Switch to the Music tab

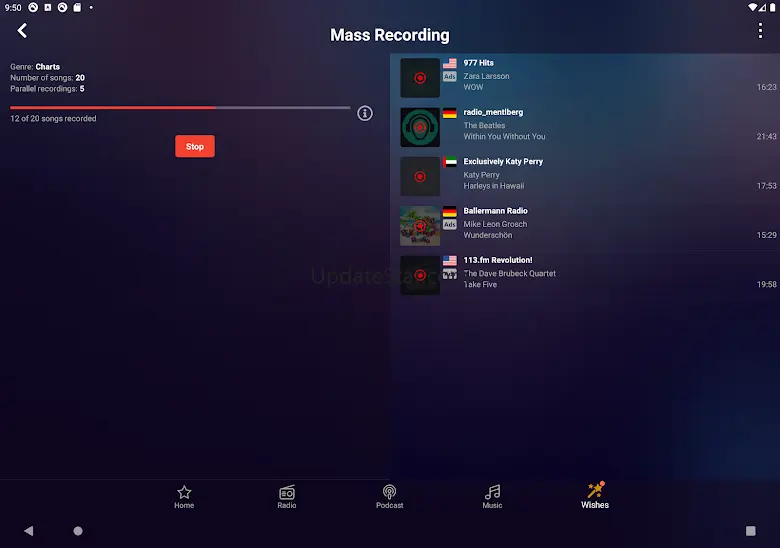tap(492, 497)
